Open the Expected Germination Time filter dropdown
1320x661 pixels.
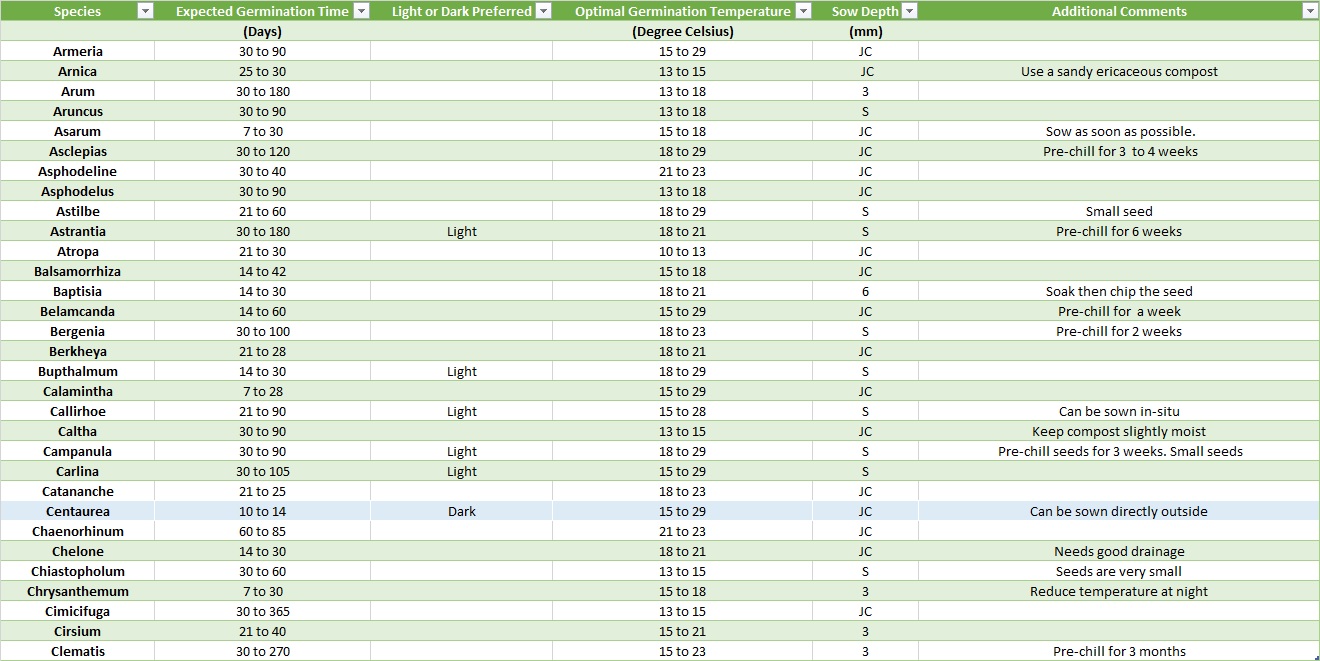click(x=361, y=11)
